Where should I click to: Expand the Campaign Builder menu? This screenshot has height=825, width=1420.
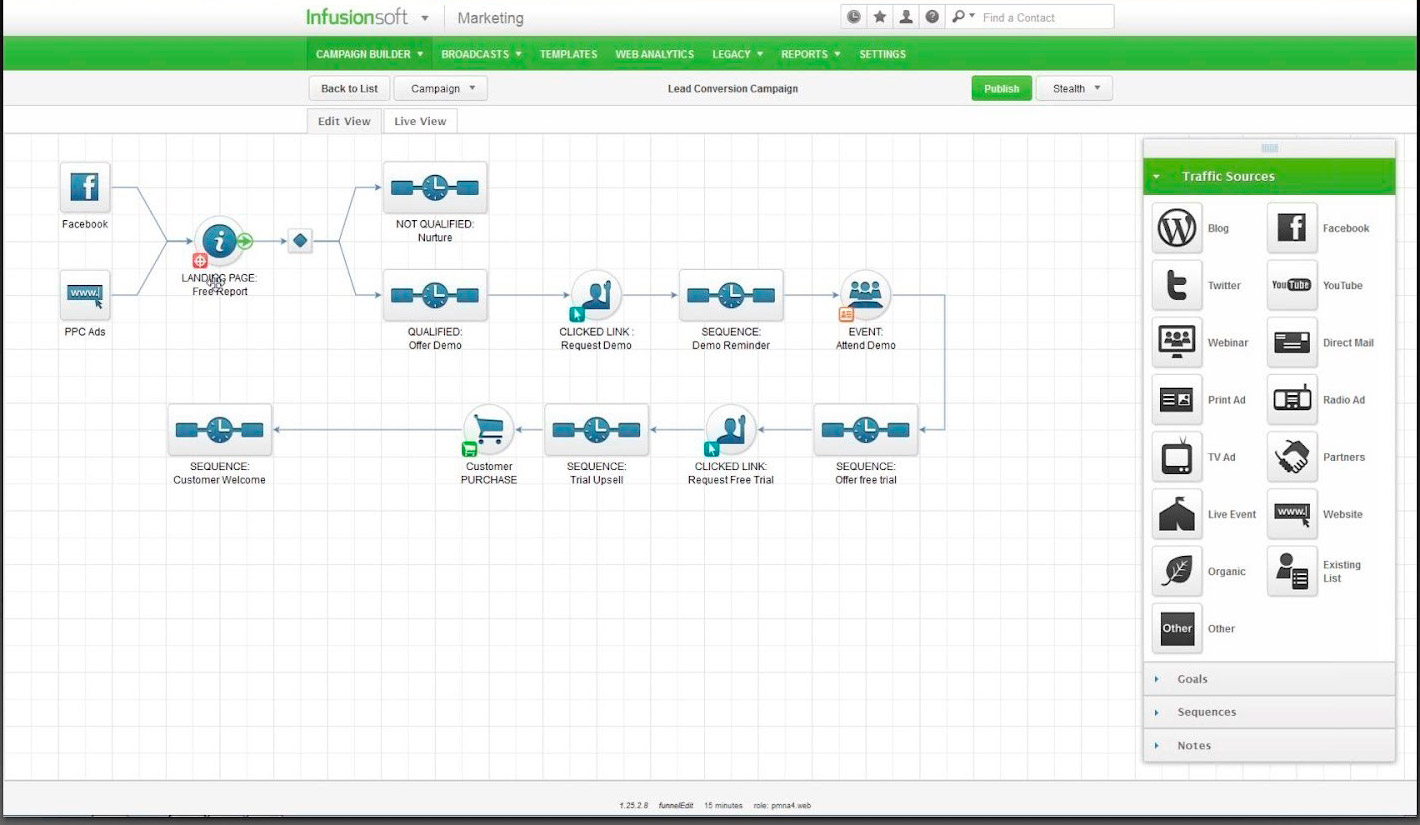click(370, 54)
